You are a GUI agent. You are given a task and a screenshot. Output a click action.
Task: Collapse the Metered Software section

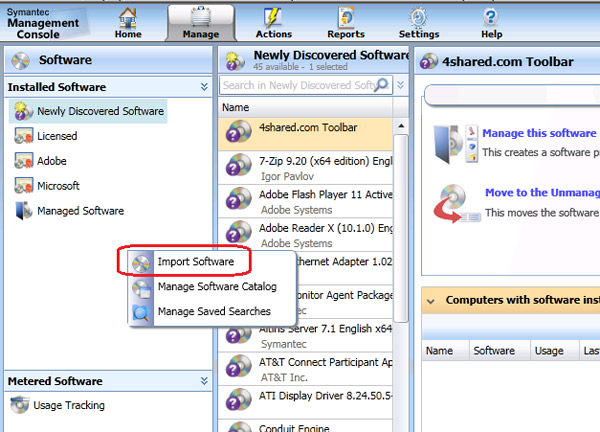[204, 381]
